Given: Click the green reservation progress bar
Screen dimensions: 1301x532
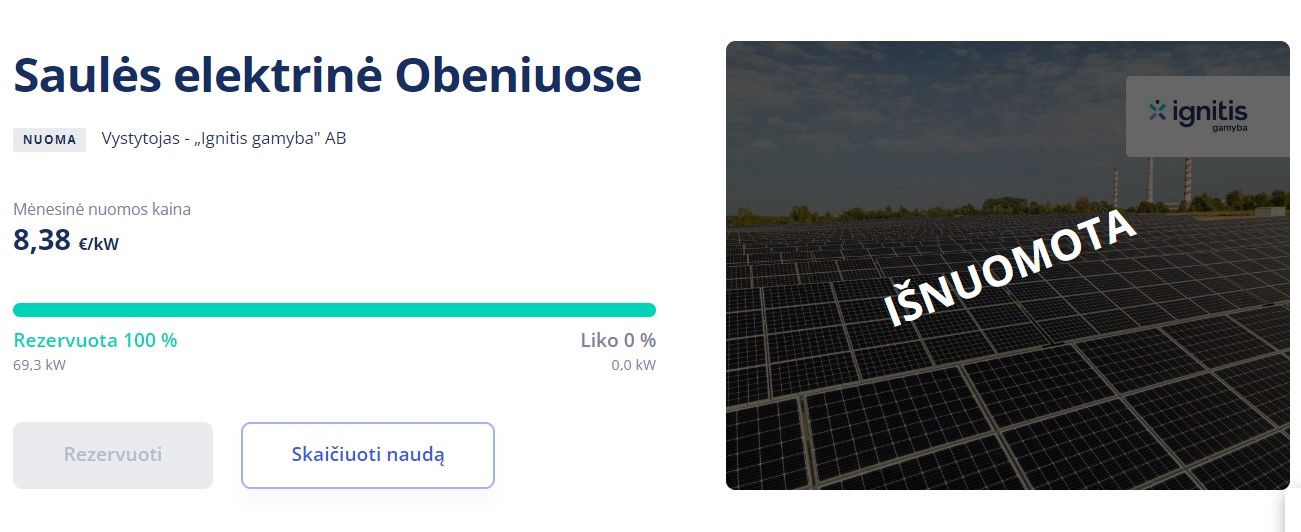Looking at the screenshot, I should tap(334, 310).
